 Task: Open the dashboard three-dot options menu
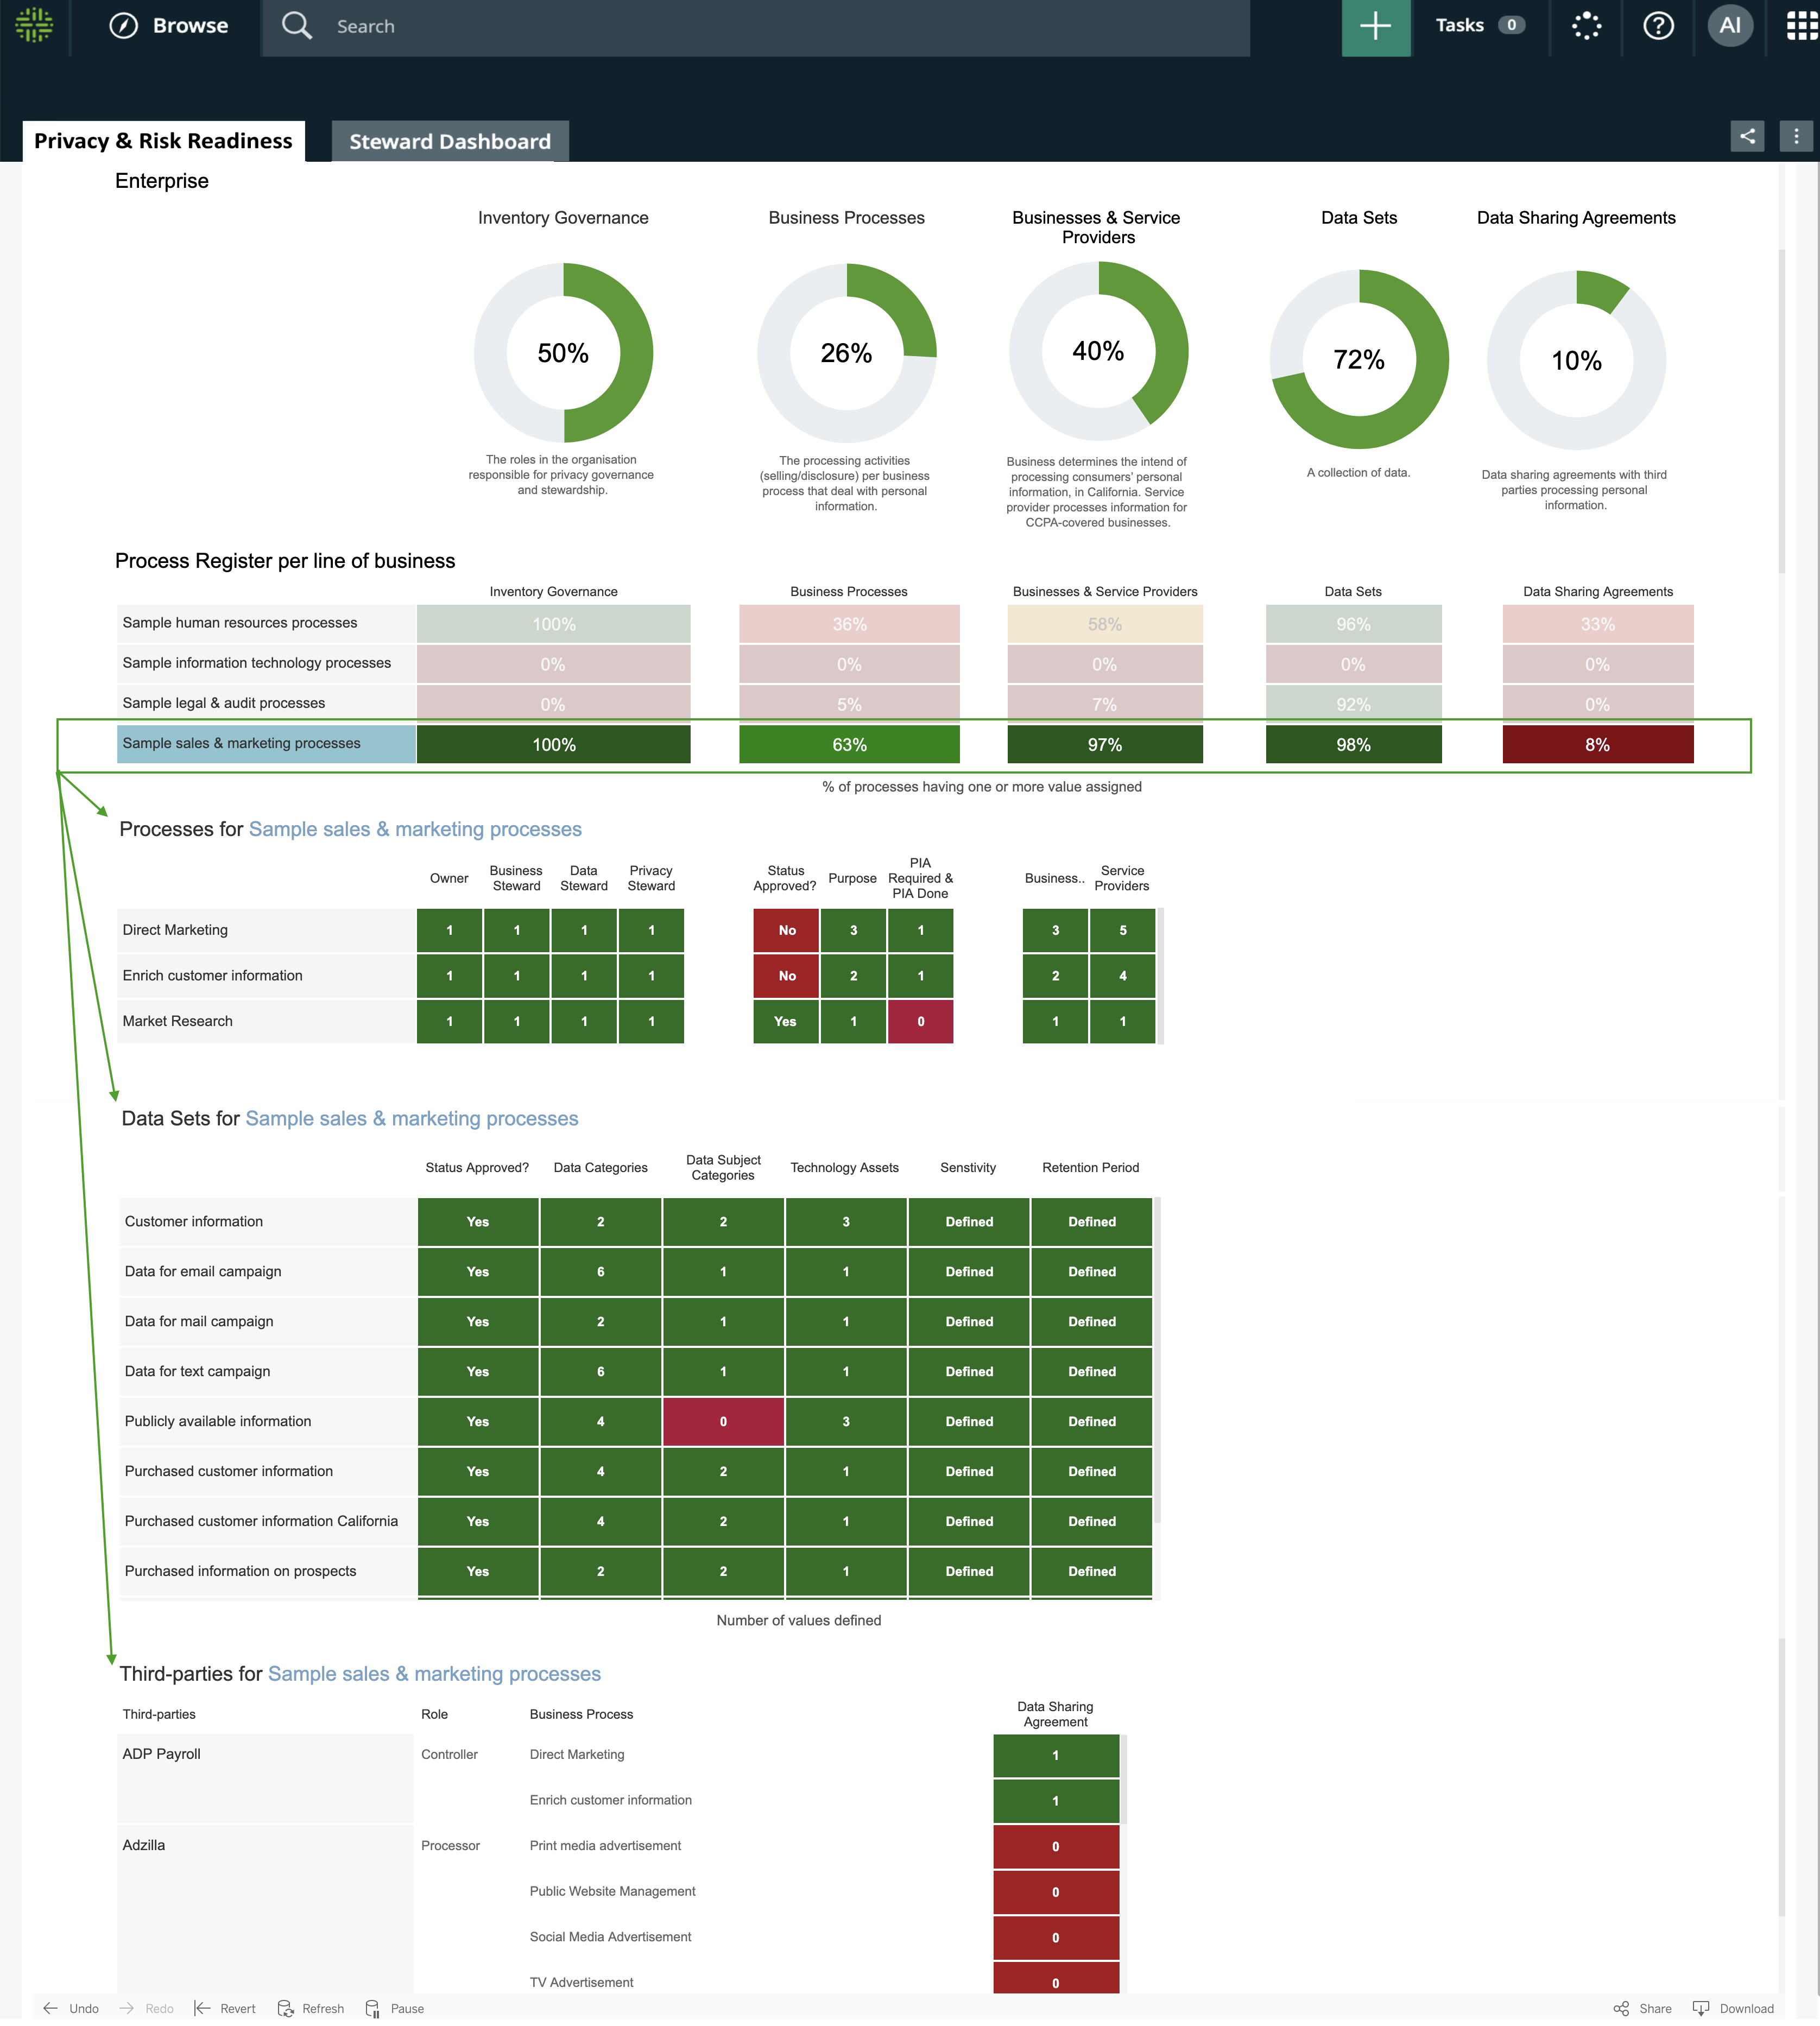[x=1796, y=136]
